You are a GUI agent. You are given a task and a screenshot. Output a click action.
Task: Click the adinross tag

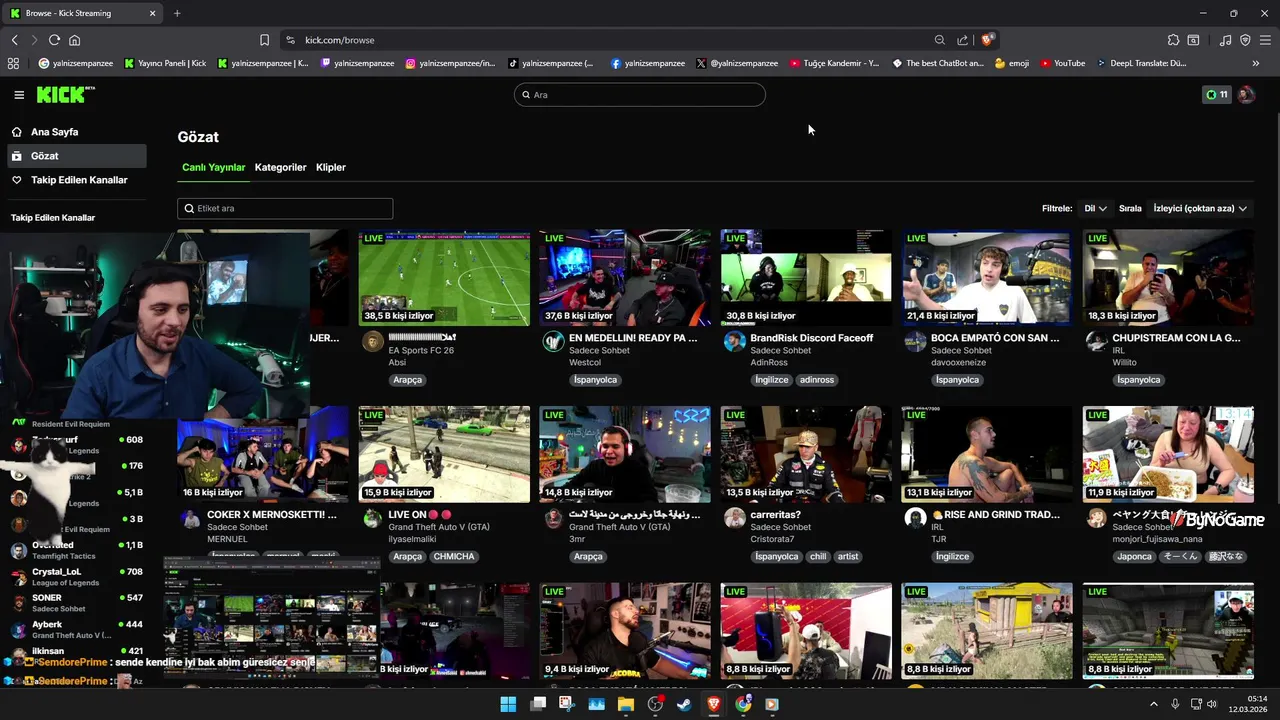817,380
